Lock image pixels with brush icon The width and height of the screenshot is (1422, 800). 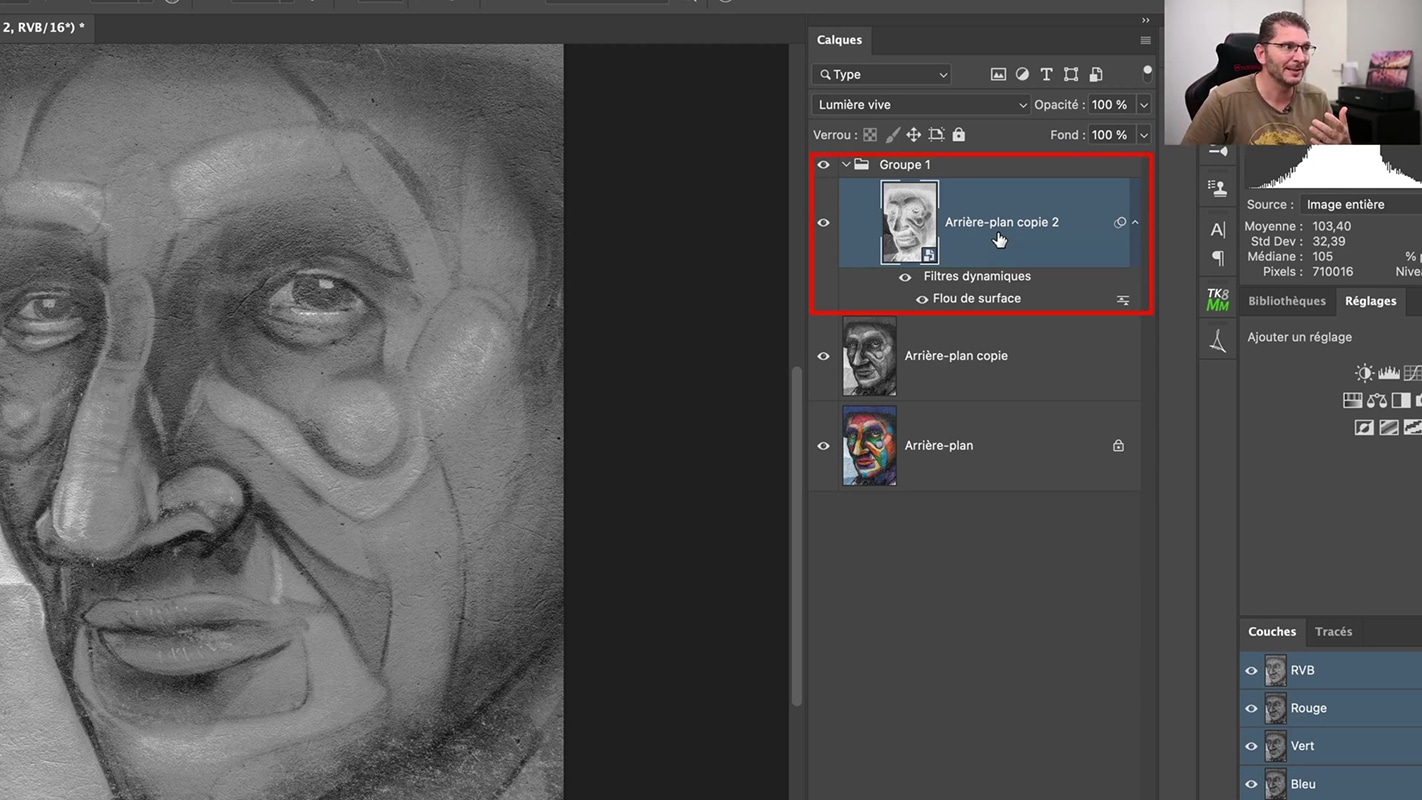892,135
